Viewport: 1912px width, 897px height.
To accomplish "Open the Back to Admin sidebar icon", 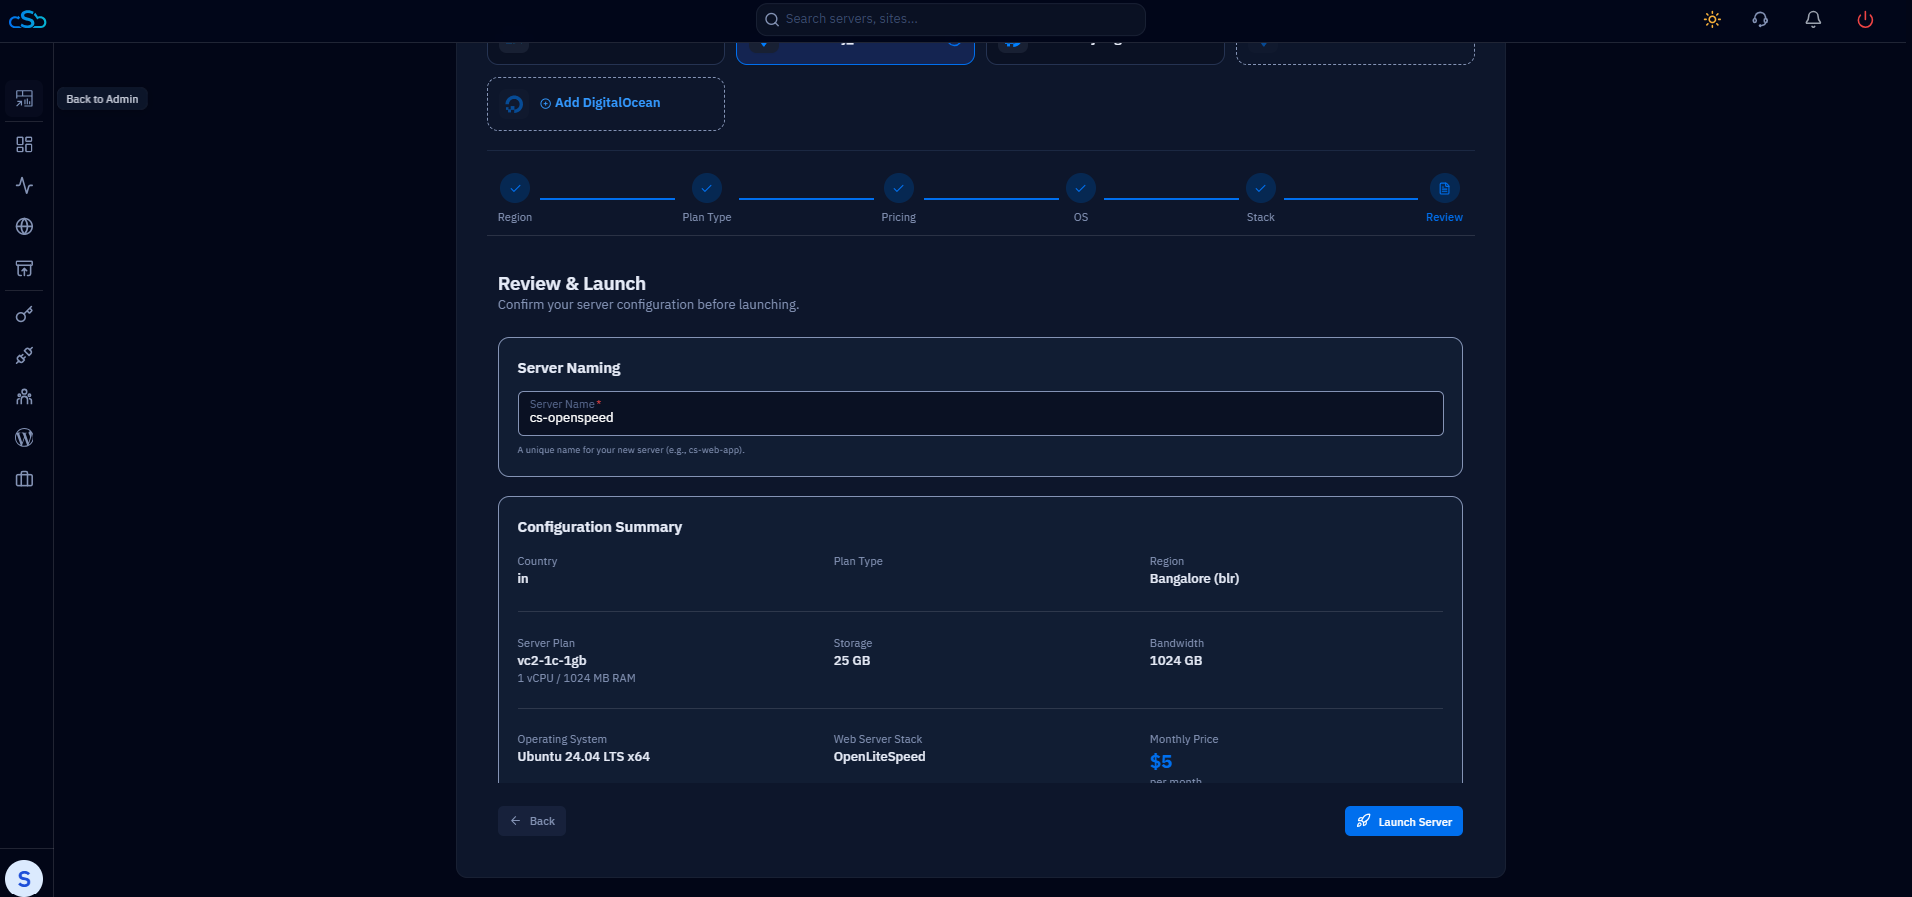I will point(25,99).
